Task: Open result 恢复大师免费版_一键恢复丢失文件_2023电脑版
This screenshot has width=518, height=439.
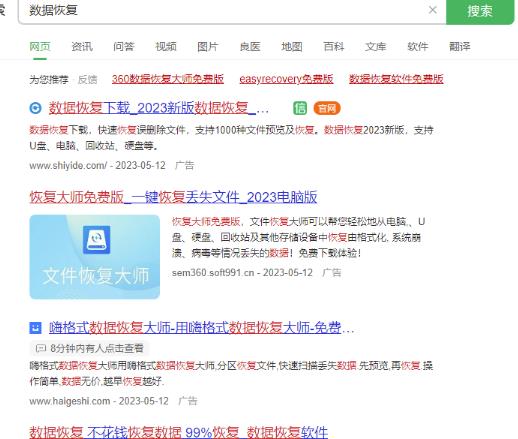Action: [173, 197]
